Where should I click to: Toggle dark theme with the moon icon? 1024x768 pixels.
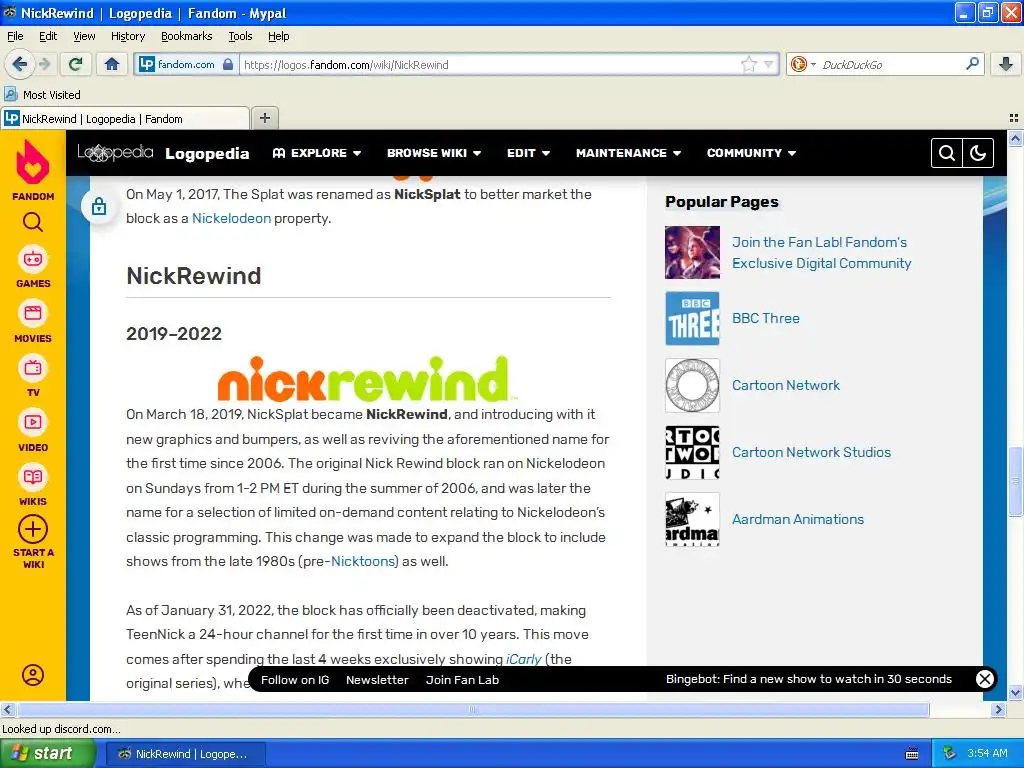coord(978,153)
